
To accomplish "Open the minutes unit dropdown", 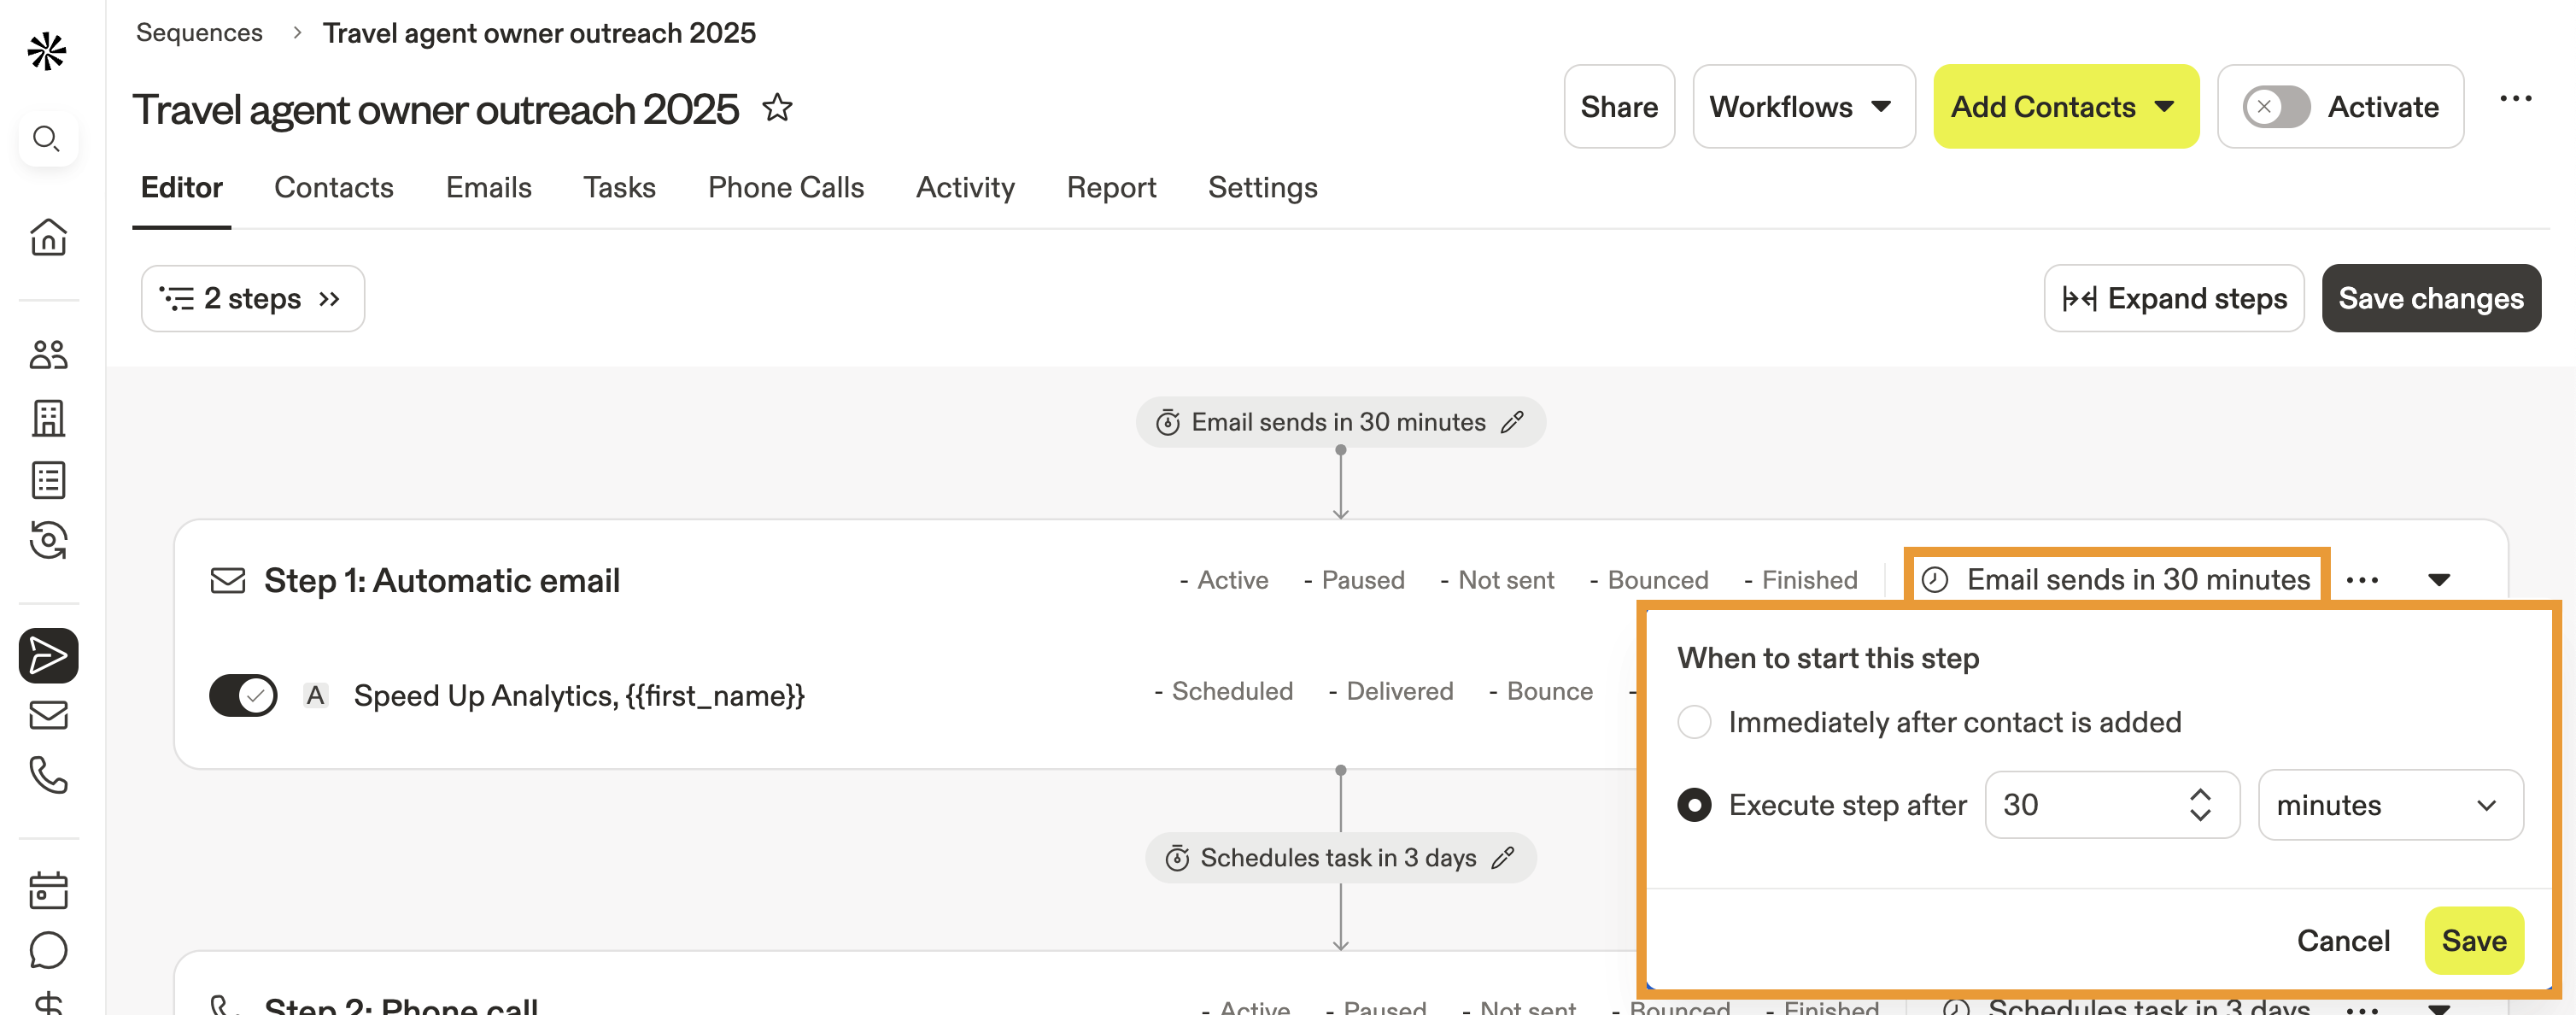I will tap(2389, 805).
